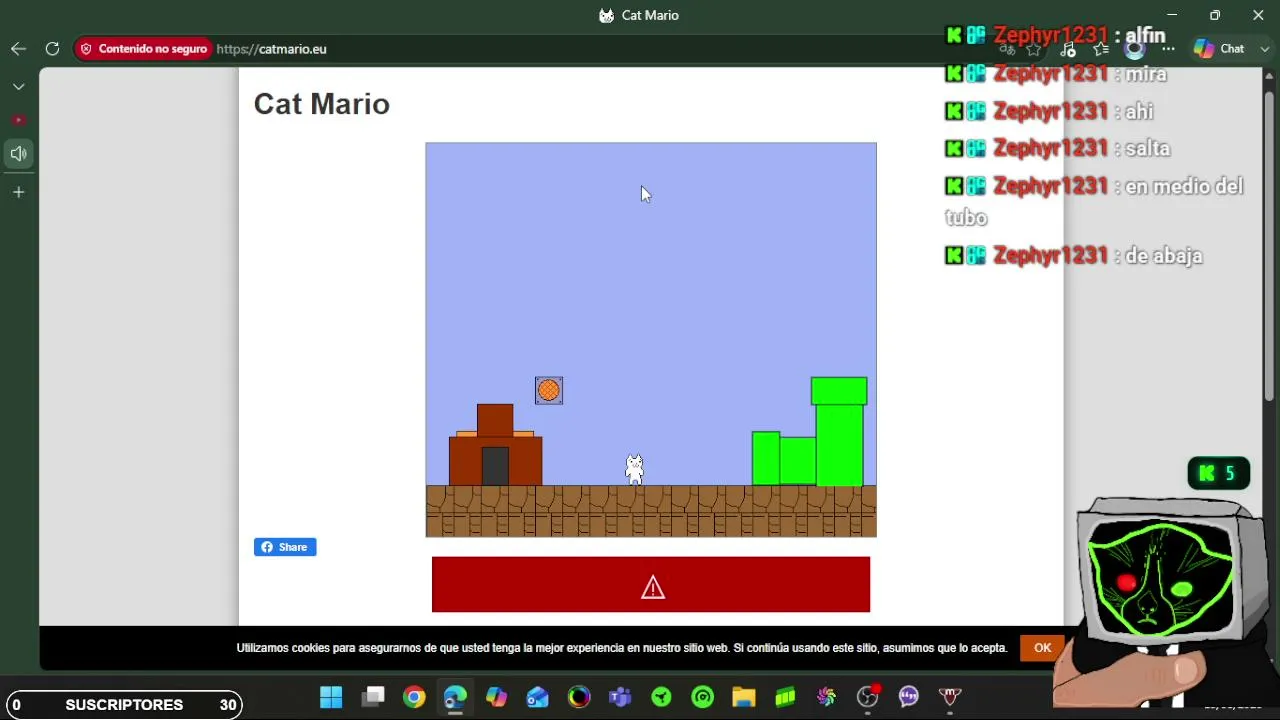
Task: Open the browser profile avatar
Action: coord(1134,48)
